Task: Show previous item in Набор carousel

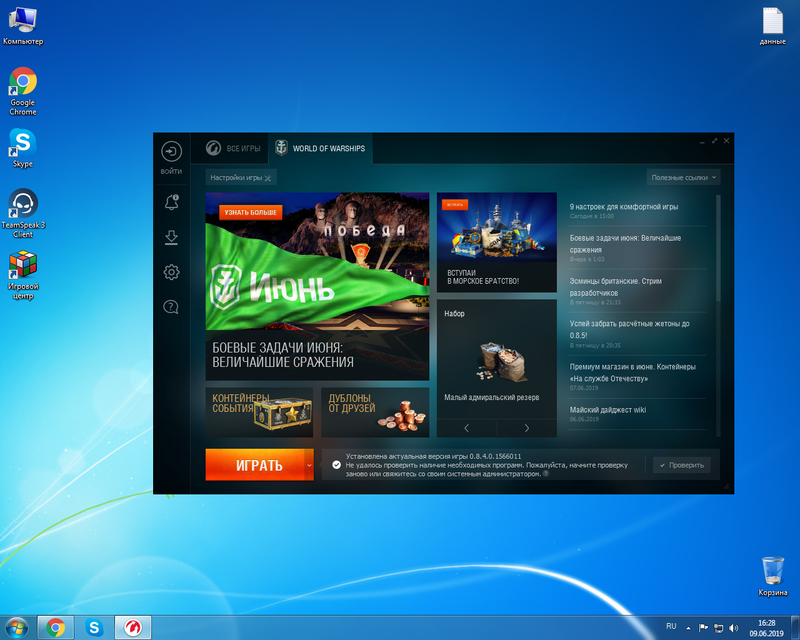Action: [x=466, y=428]
